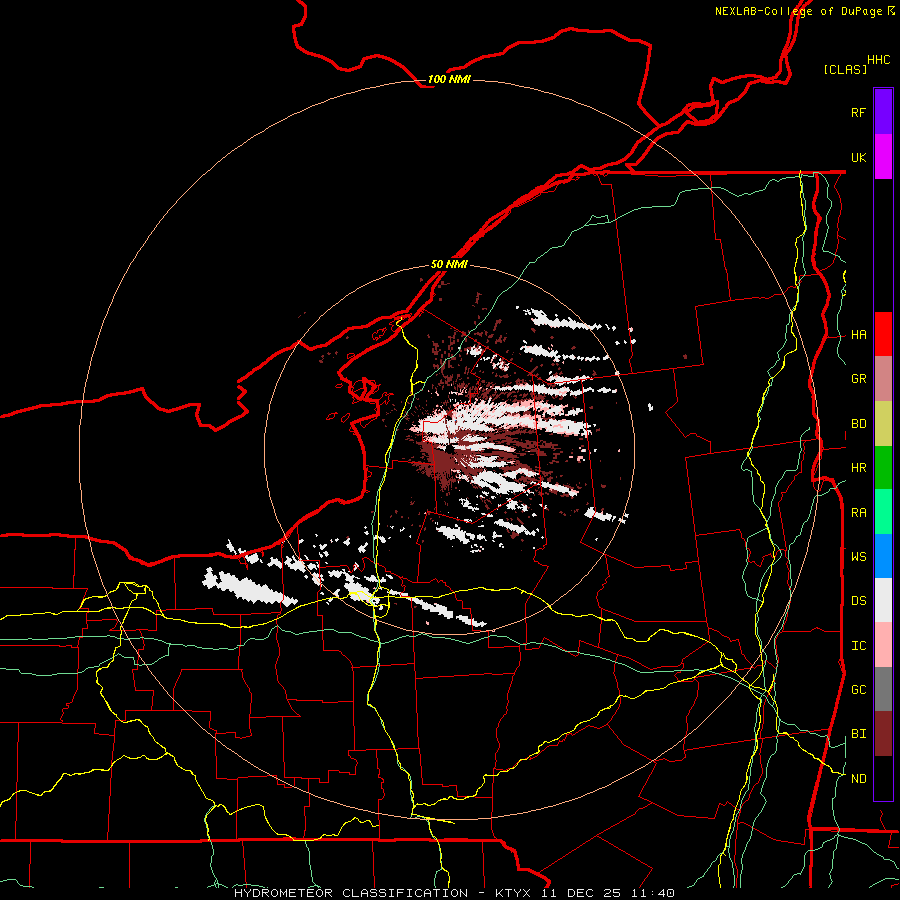The height and width of the screenshot is (900, 900).
Task: Click the HYDROMETEOR CLASSIFICATION title text
Action: (351, 893)
